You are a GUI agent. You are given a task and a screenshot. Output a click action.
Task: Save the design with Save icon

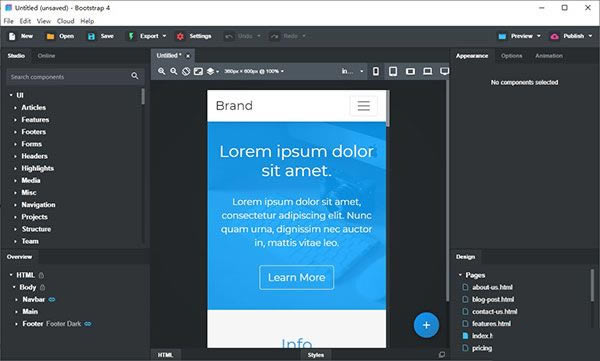(91, 36)
